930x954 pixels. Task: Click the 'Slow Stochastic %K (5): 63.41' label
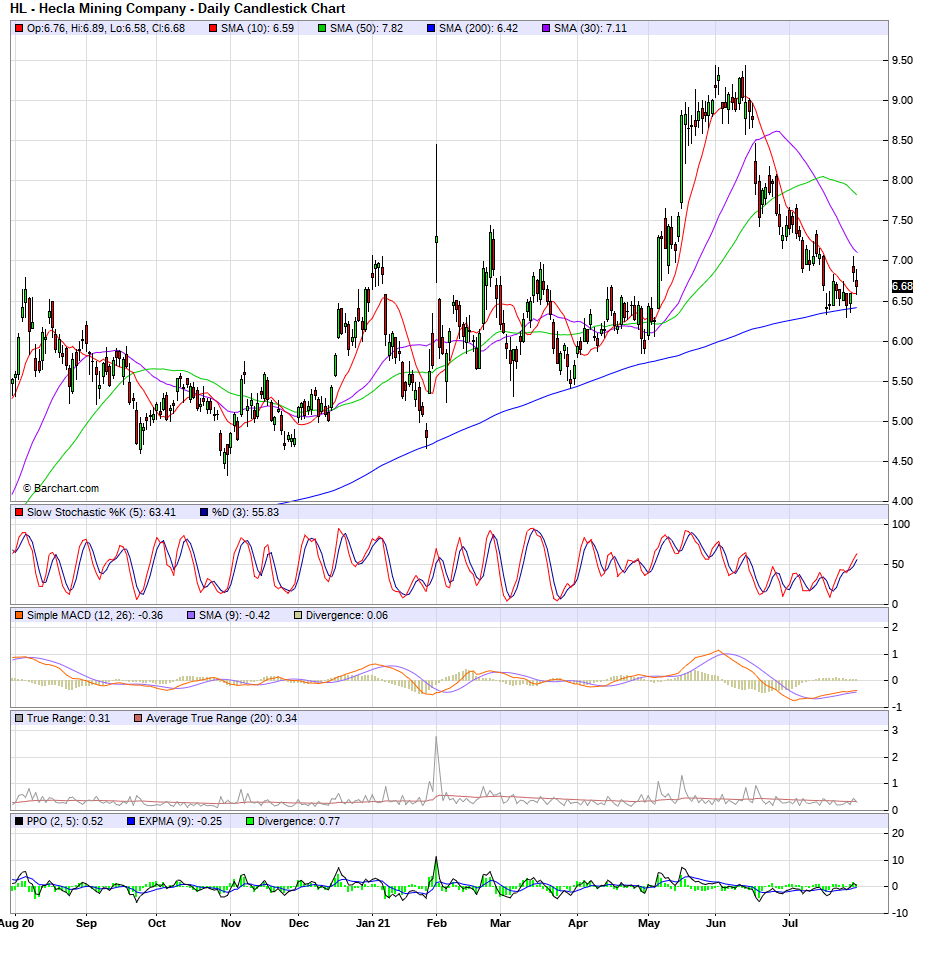[101, 512]
